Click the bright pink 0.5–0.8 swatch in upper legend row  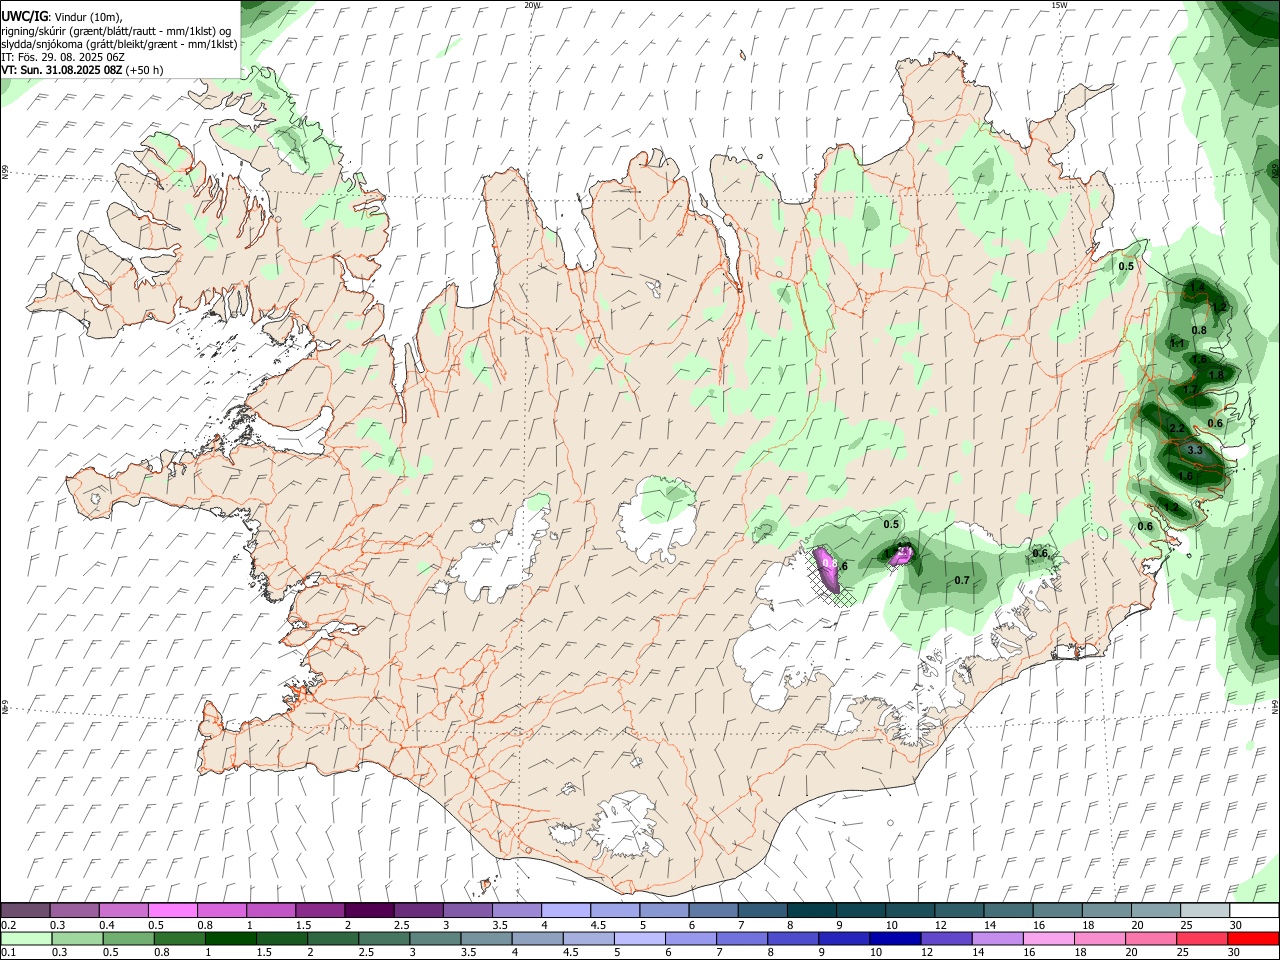(172, 911)
